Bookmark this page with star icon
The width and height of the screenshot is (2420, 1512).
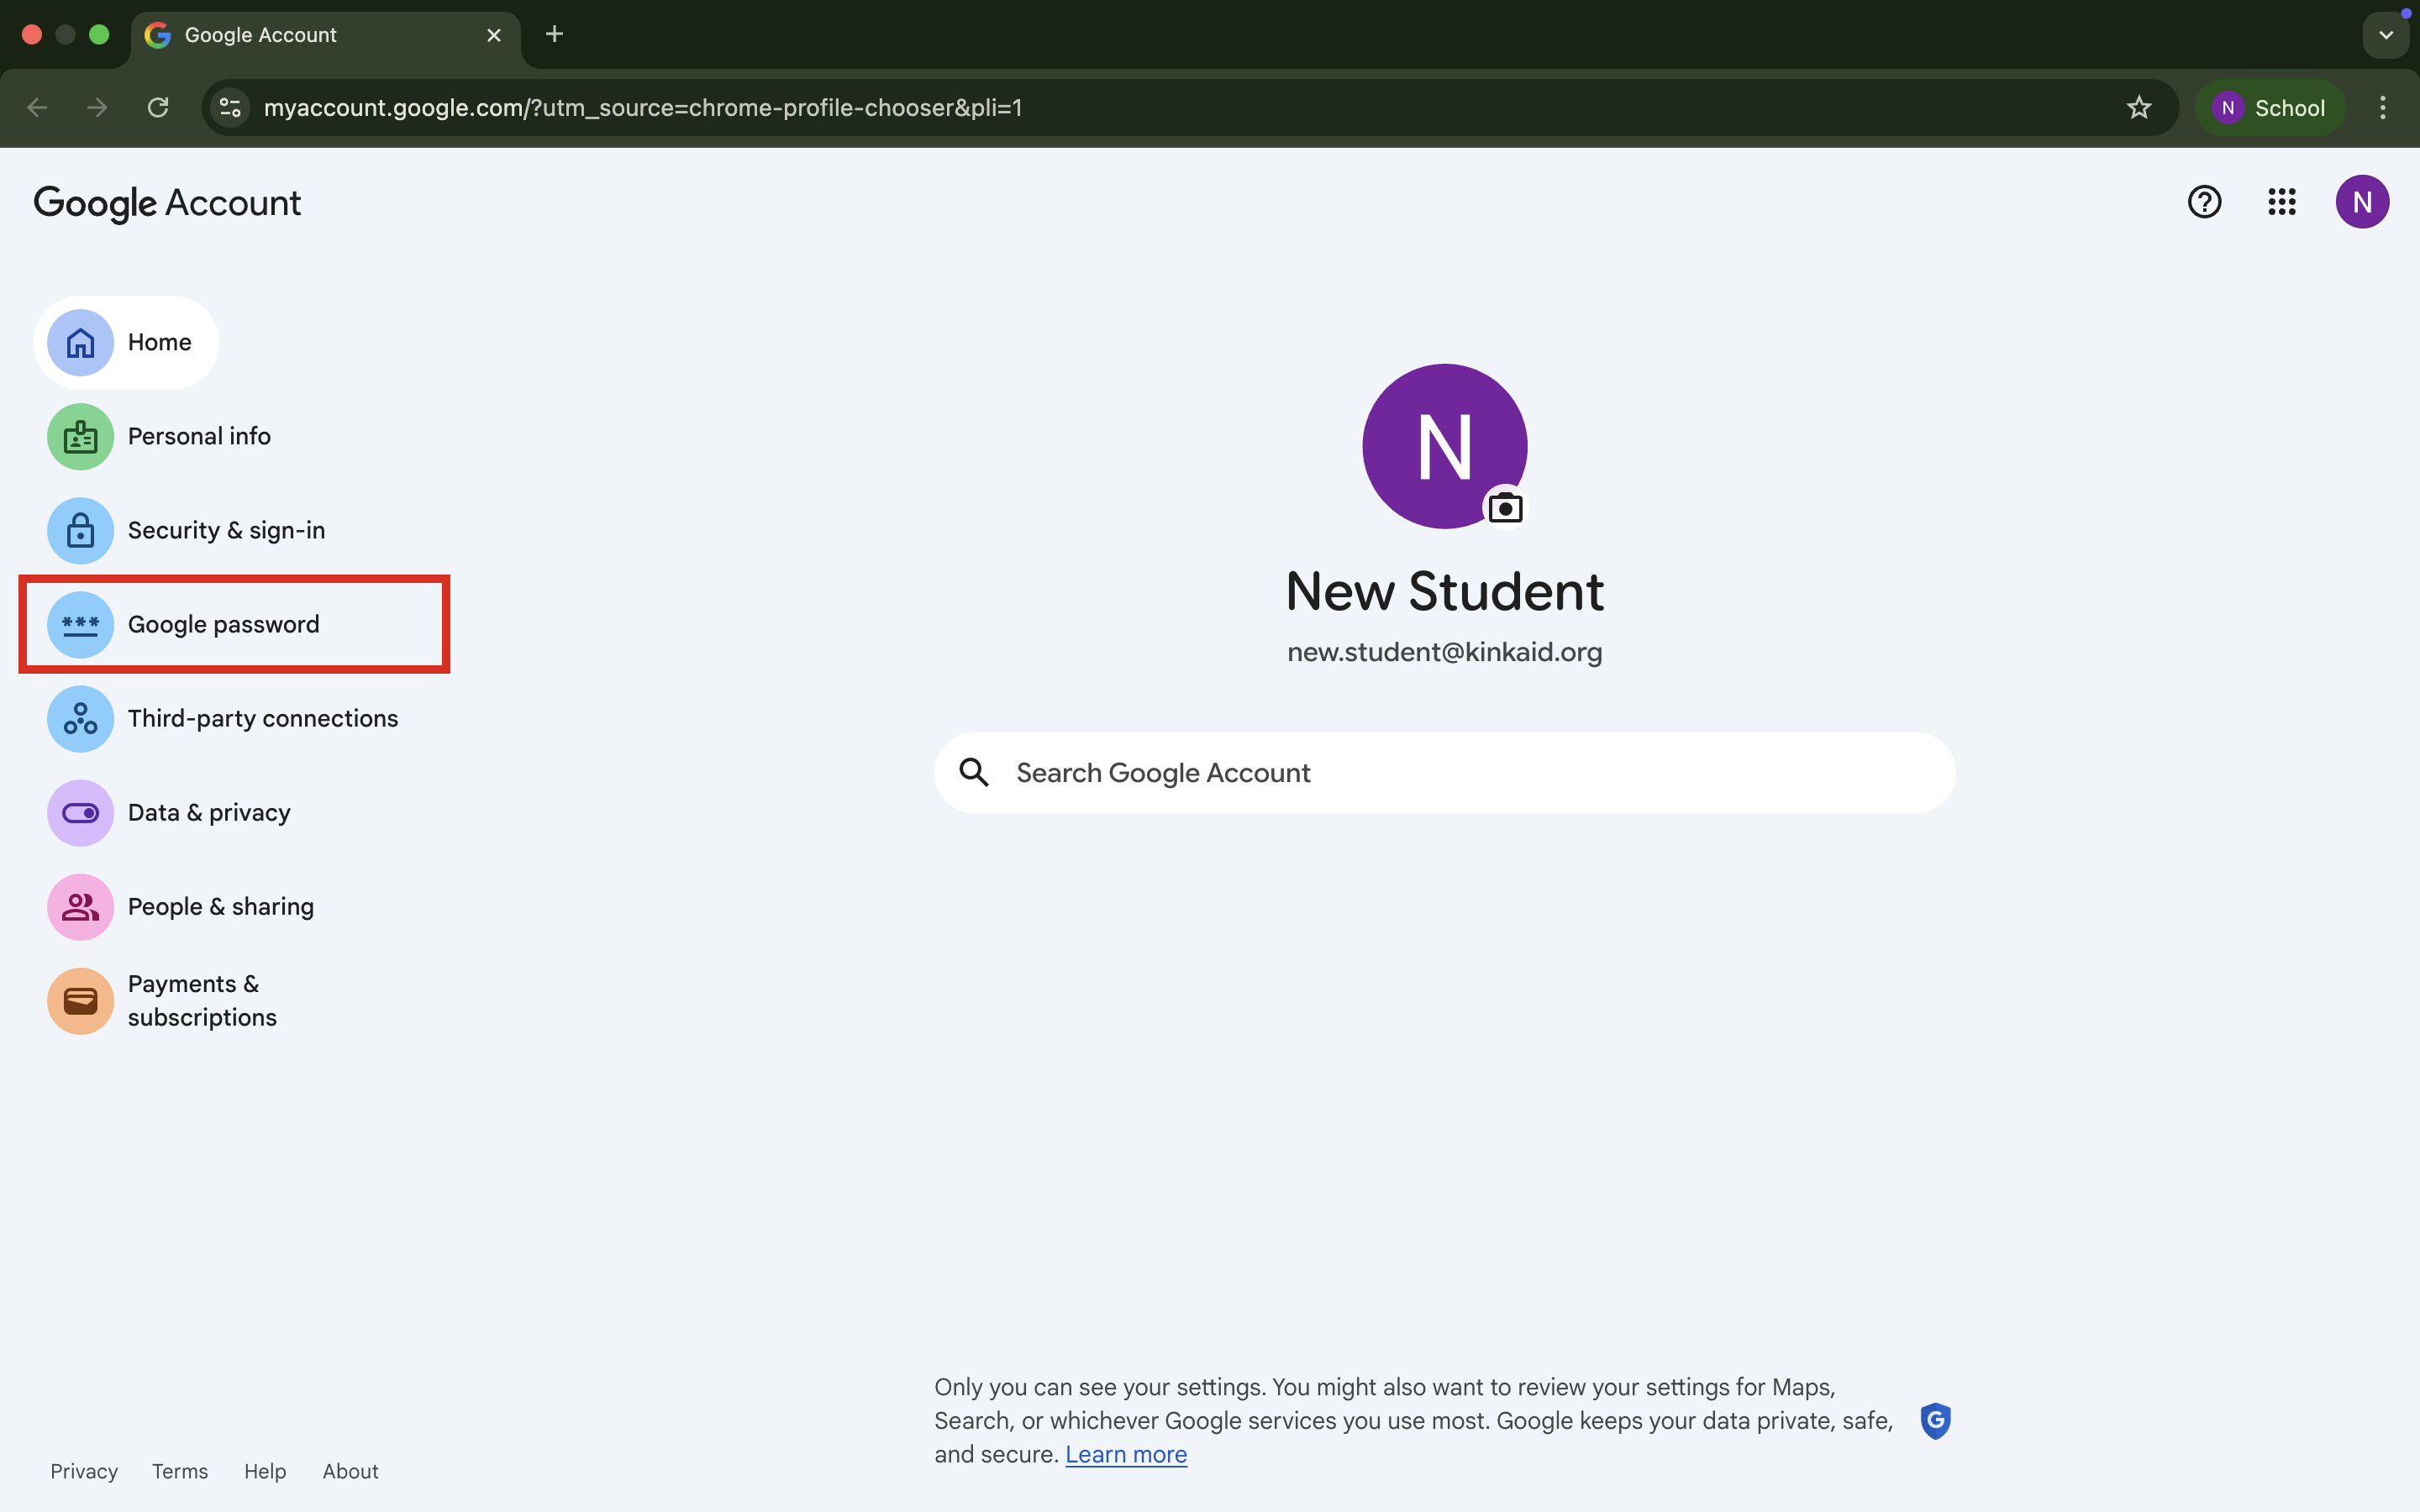coord(2138,108)
